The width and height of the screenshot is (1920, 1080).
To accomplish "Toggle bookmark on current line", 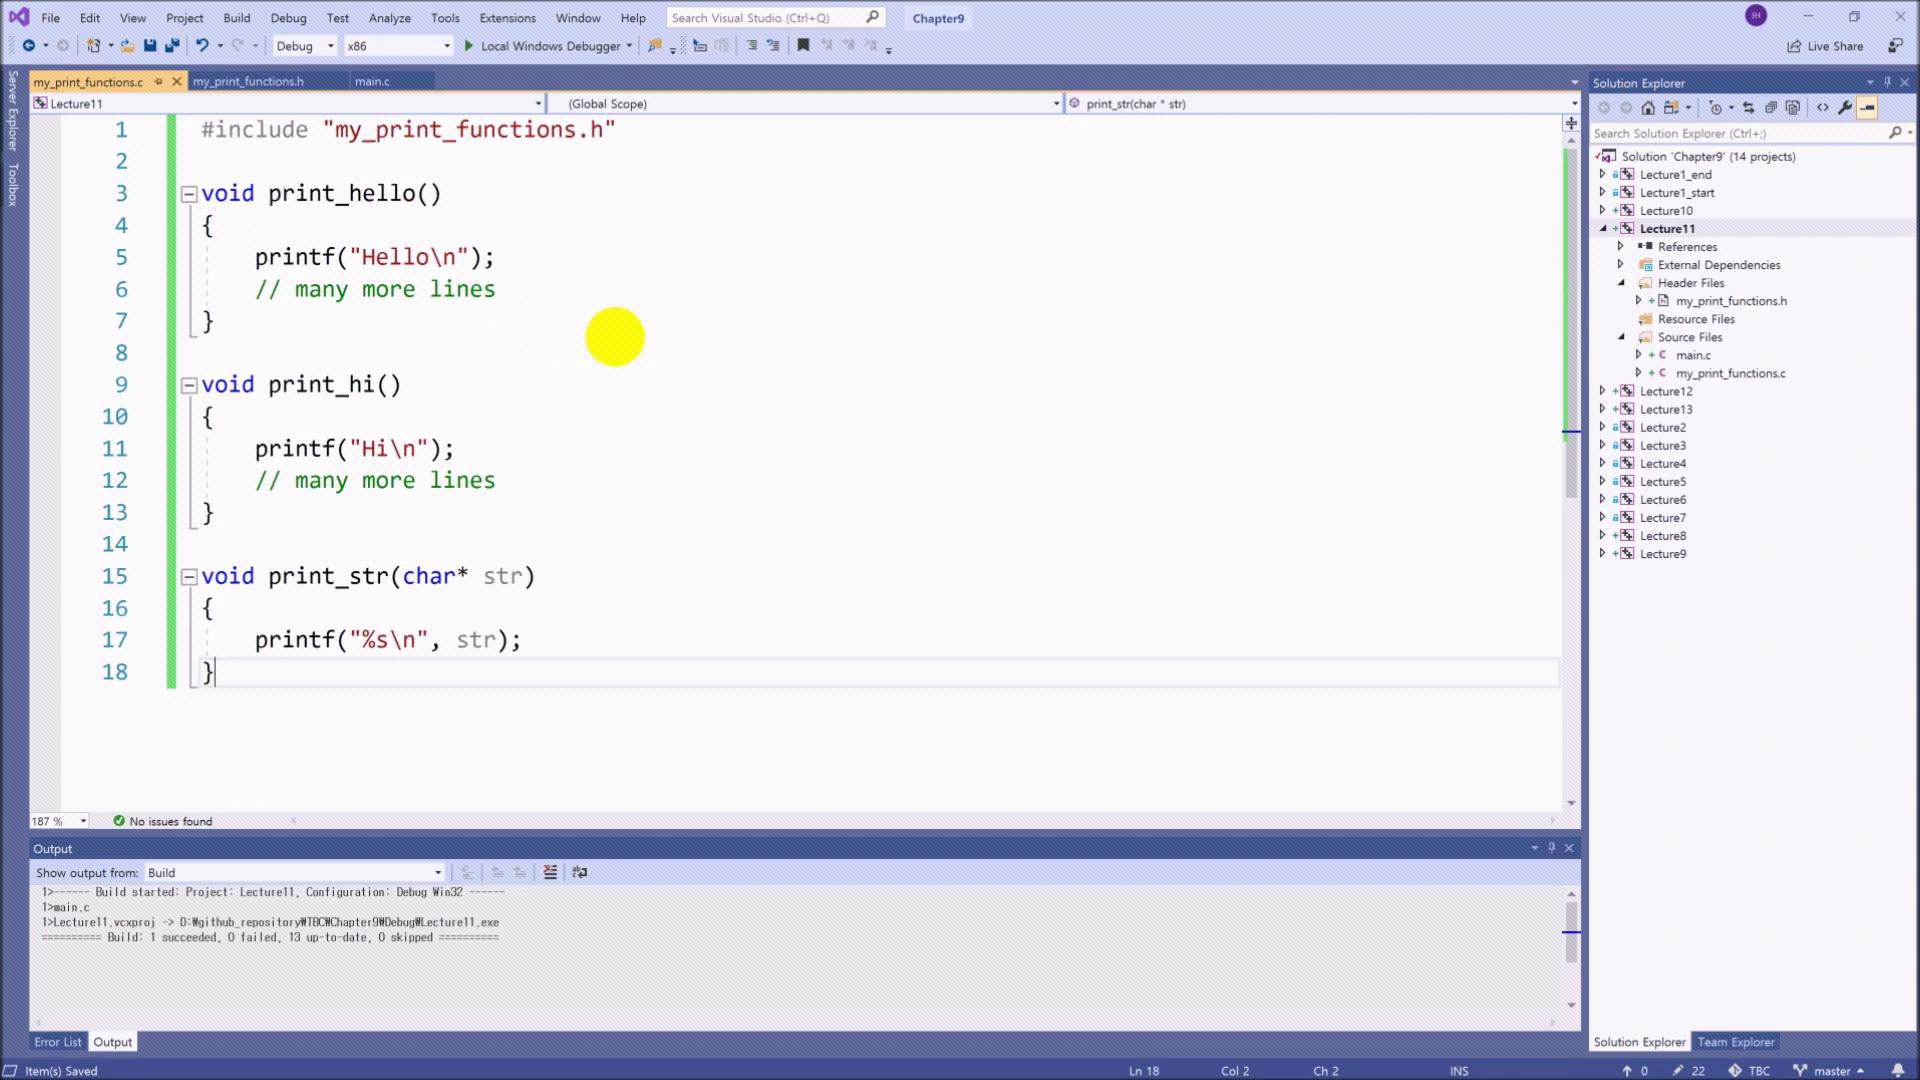I will 803,46.
